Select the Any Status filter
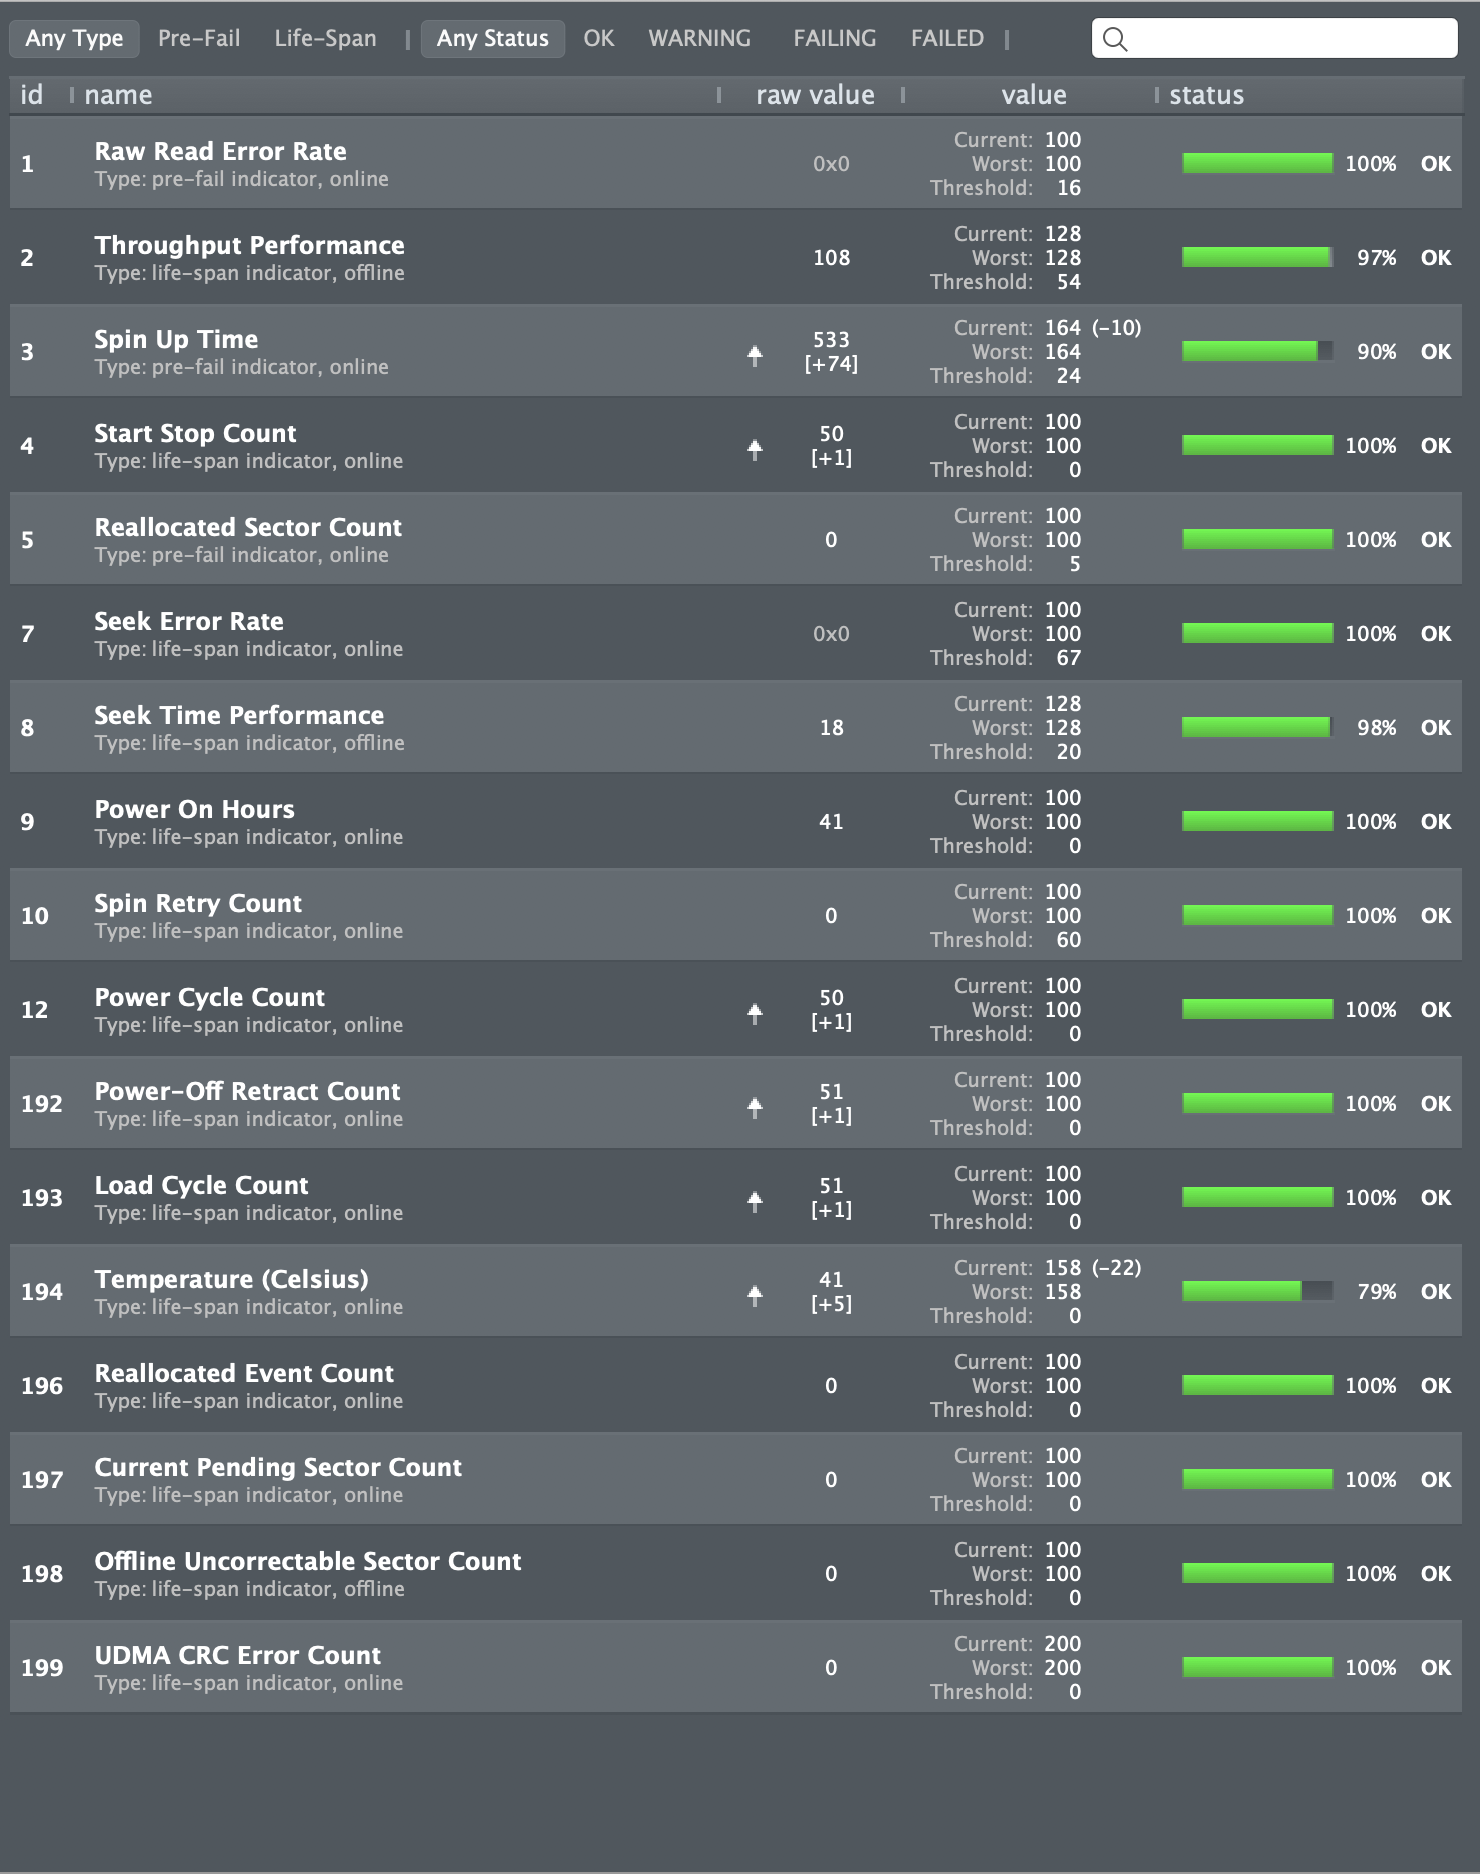Viewport: 1480px width, 1874px height. click(x=492, y=39)
